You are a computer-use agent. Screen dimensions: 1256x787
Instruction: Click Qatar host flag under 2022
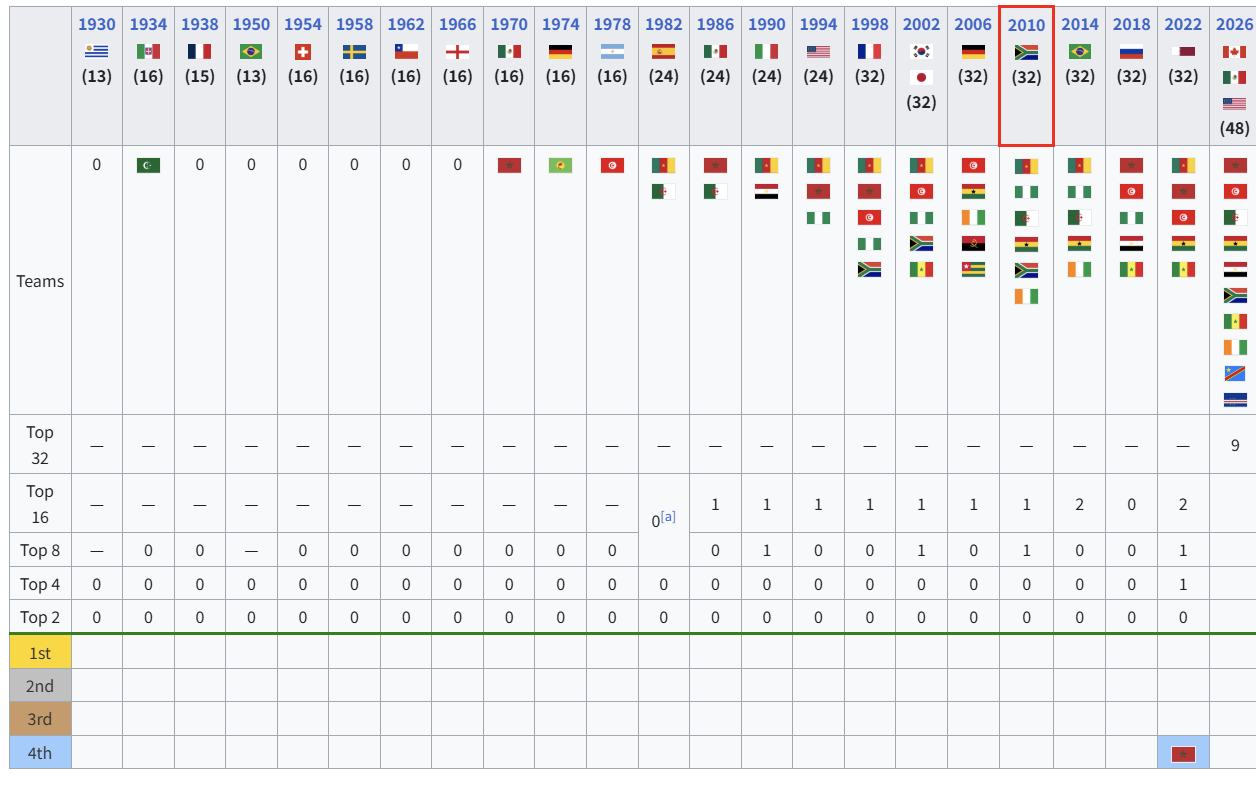coord(1183,51)
